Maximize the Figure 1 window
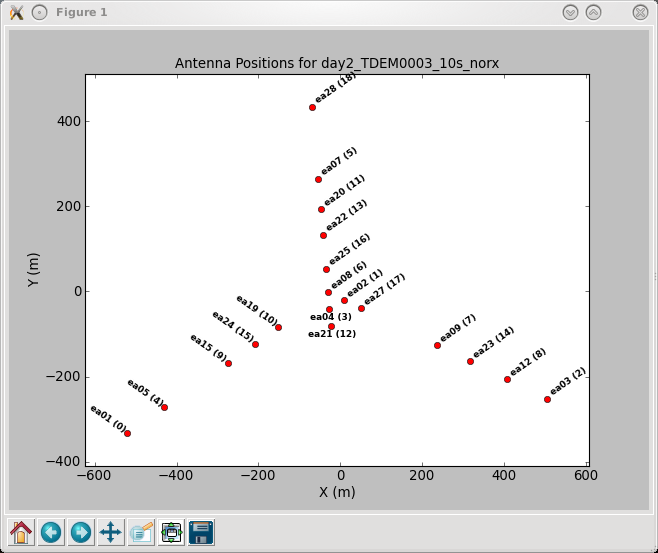Image resolution: width=658 pixels, height=553 pixels. point(593,13)
